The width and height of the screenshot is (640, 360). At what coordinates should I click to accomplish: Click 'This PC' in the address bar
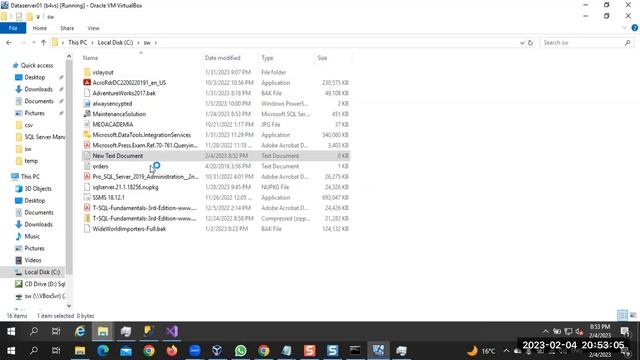78,42
